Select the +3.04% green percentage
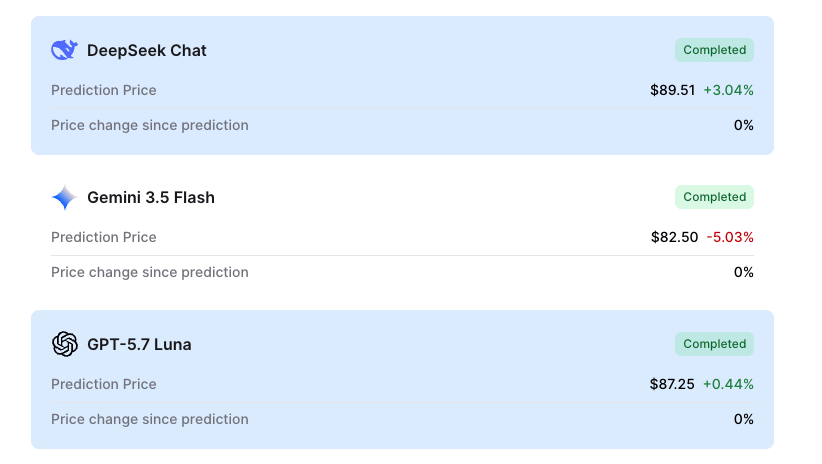Viewport: 822px width, 464px height. (728, 90)
